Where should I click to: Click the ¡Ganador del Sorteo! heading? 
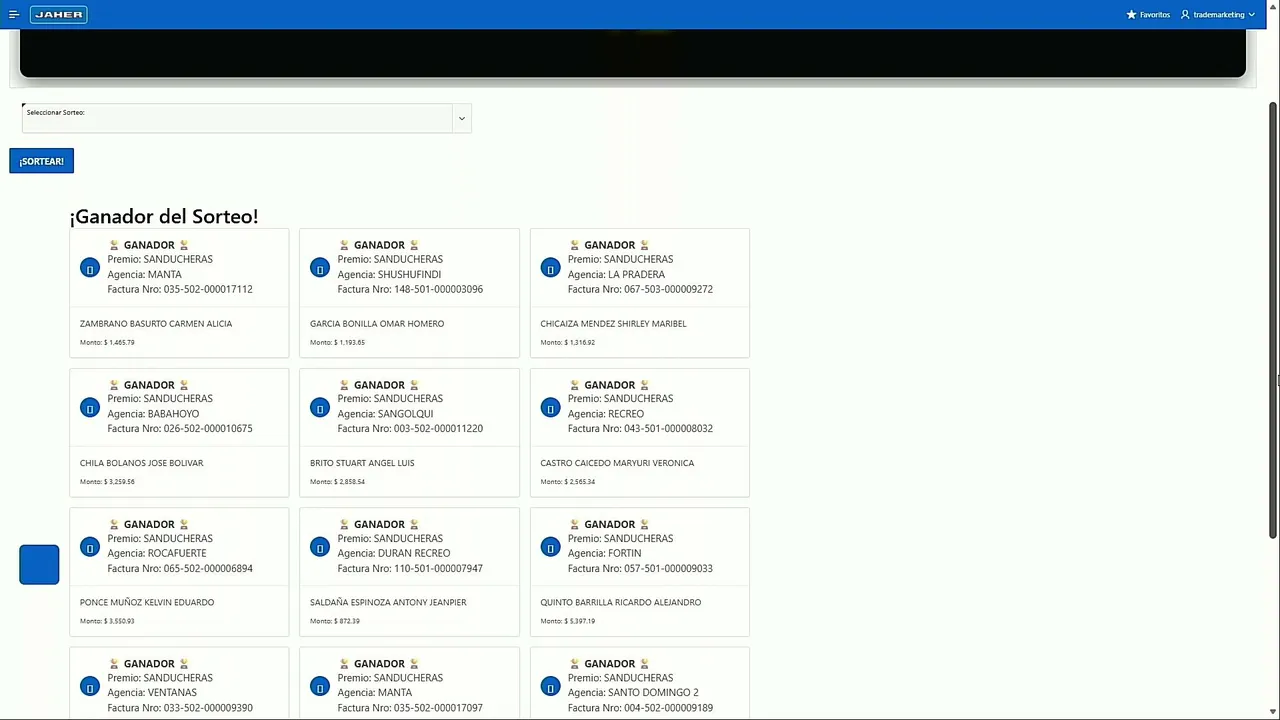(x=164, y=216)
